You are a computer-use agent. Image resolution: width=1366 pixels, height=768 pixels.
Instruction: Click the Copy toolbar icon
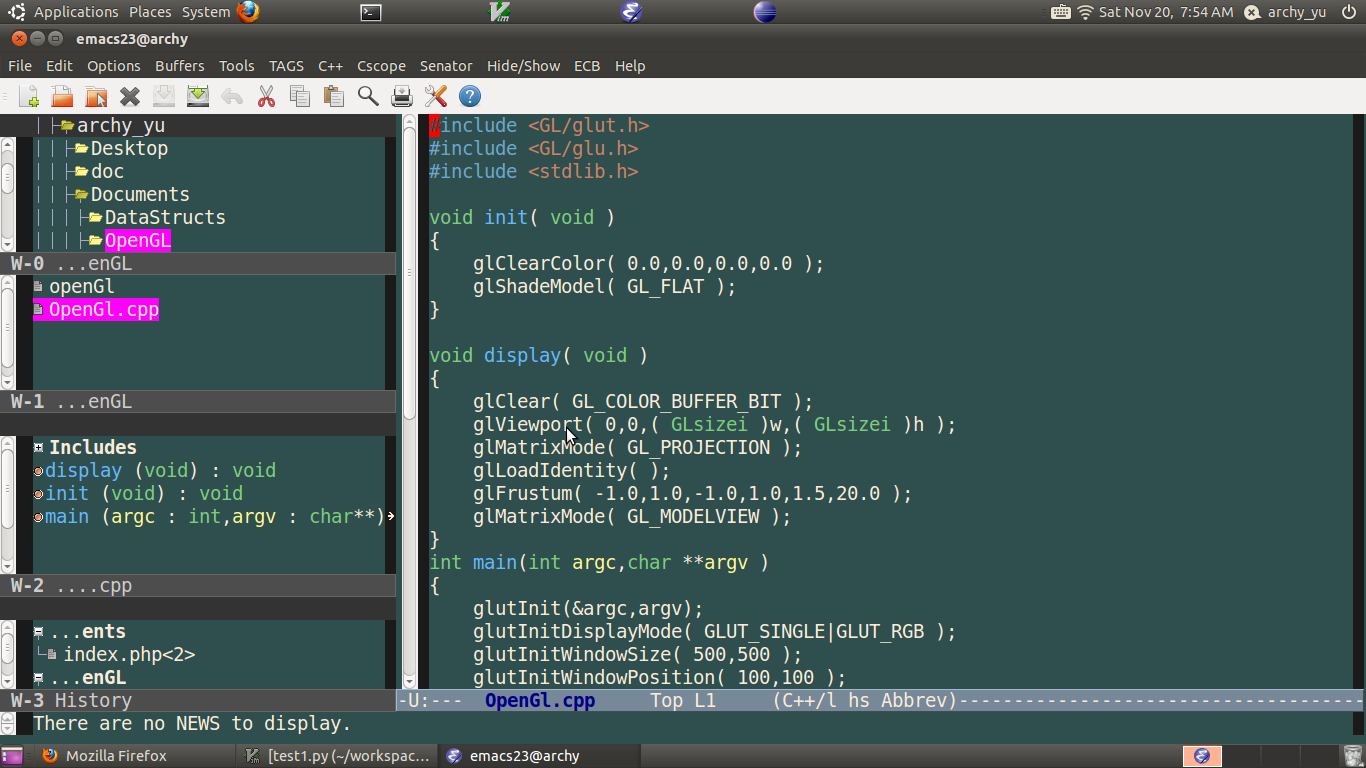pos(300,96)
